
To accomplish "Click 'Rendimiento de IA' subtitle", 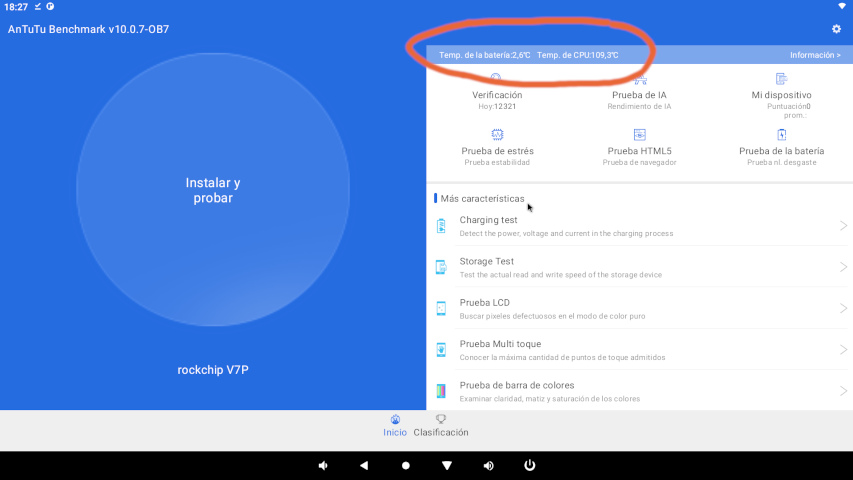I will click(x=639, y=107).
